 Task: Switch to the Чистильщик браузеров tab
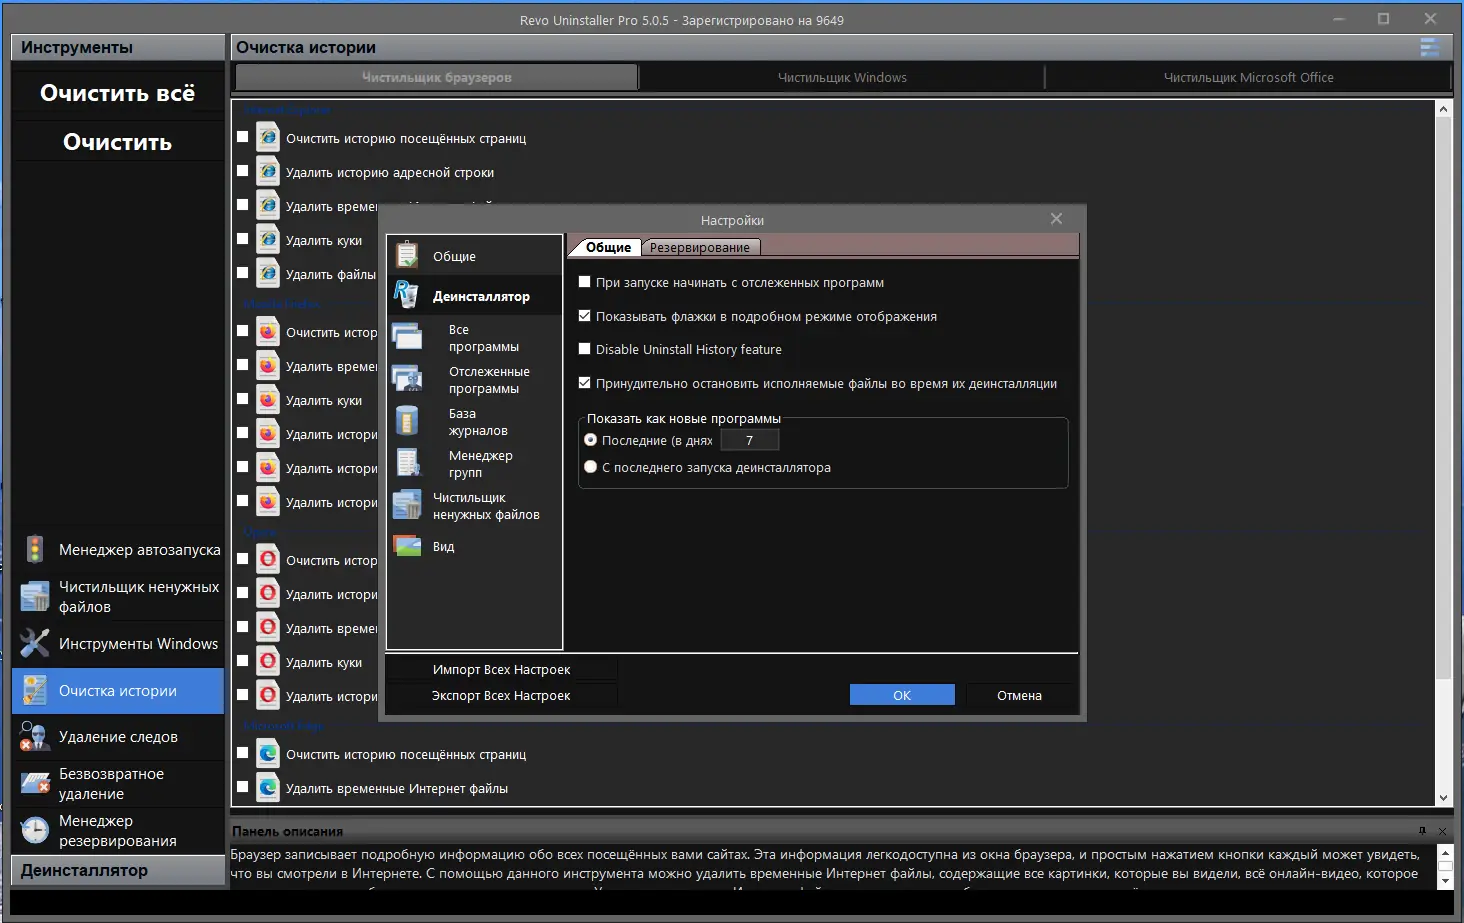(436, 77)
